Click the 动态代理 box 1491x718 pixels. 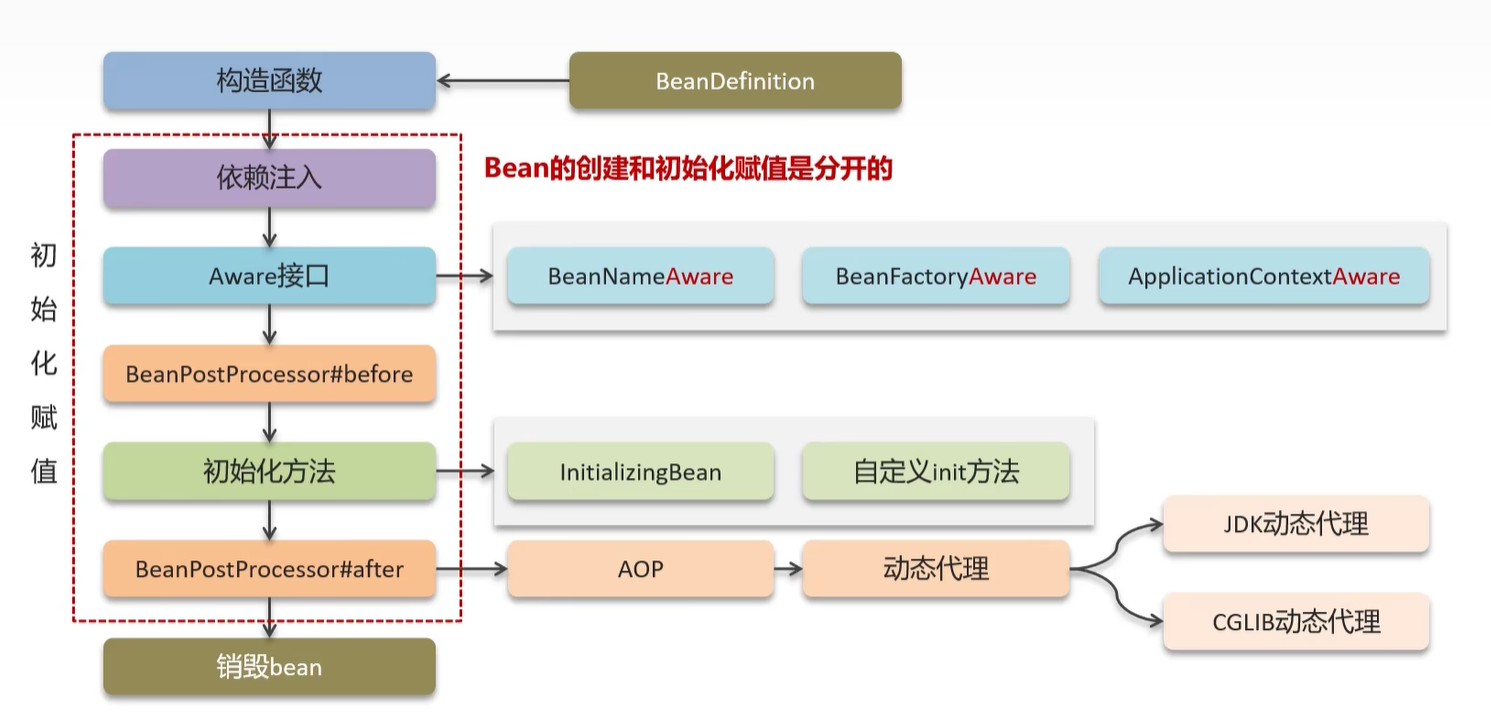tap(936, 569)
